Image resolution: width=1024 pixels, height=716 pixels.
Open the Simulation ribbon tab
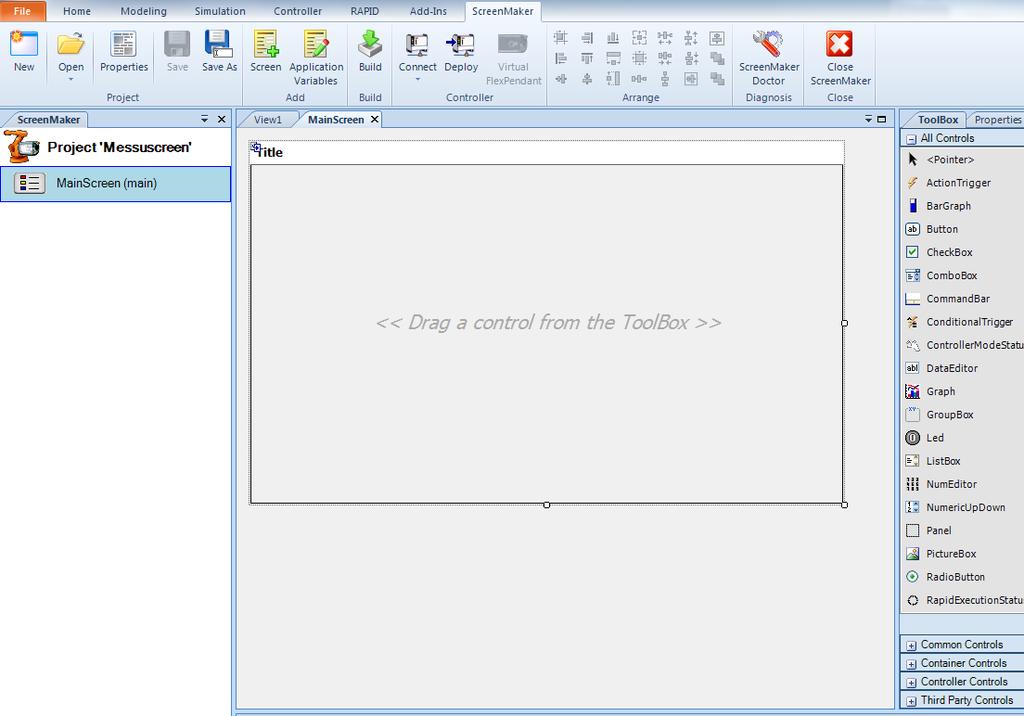tap(220, 11)
